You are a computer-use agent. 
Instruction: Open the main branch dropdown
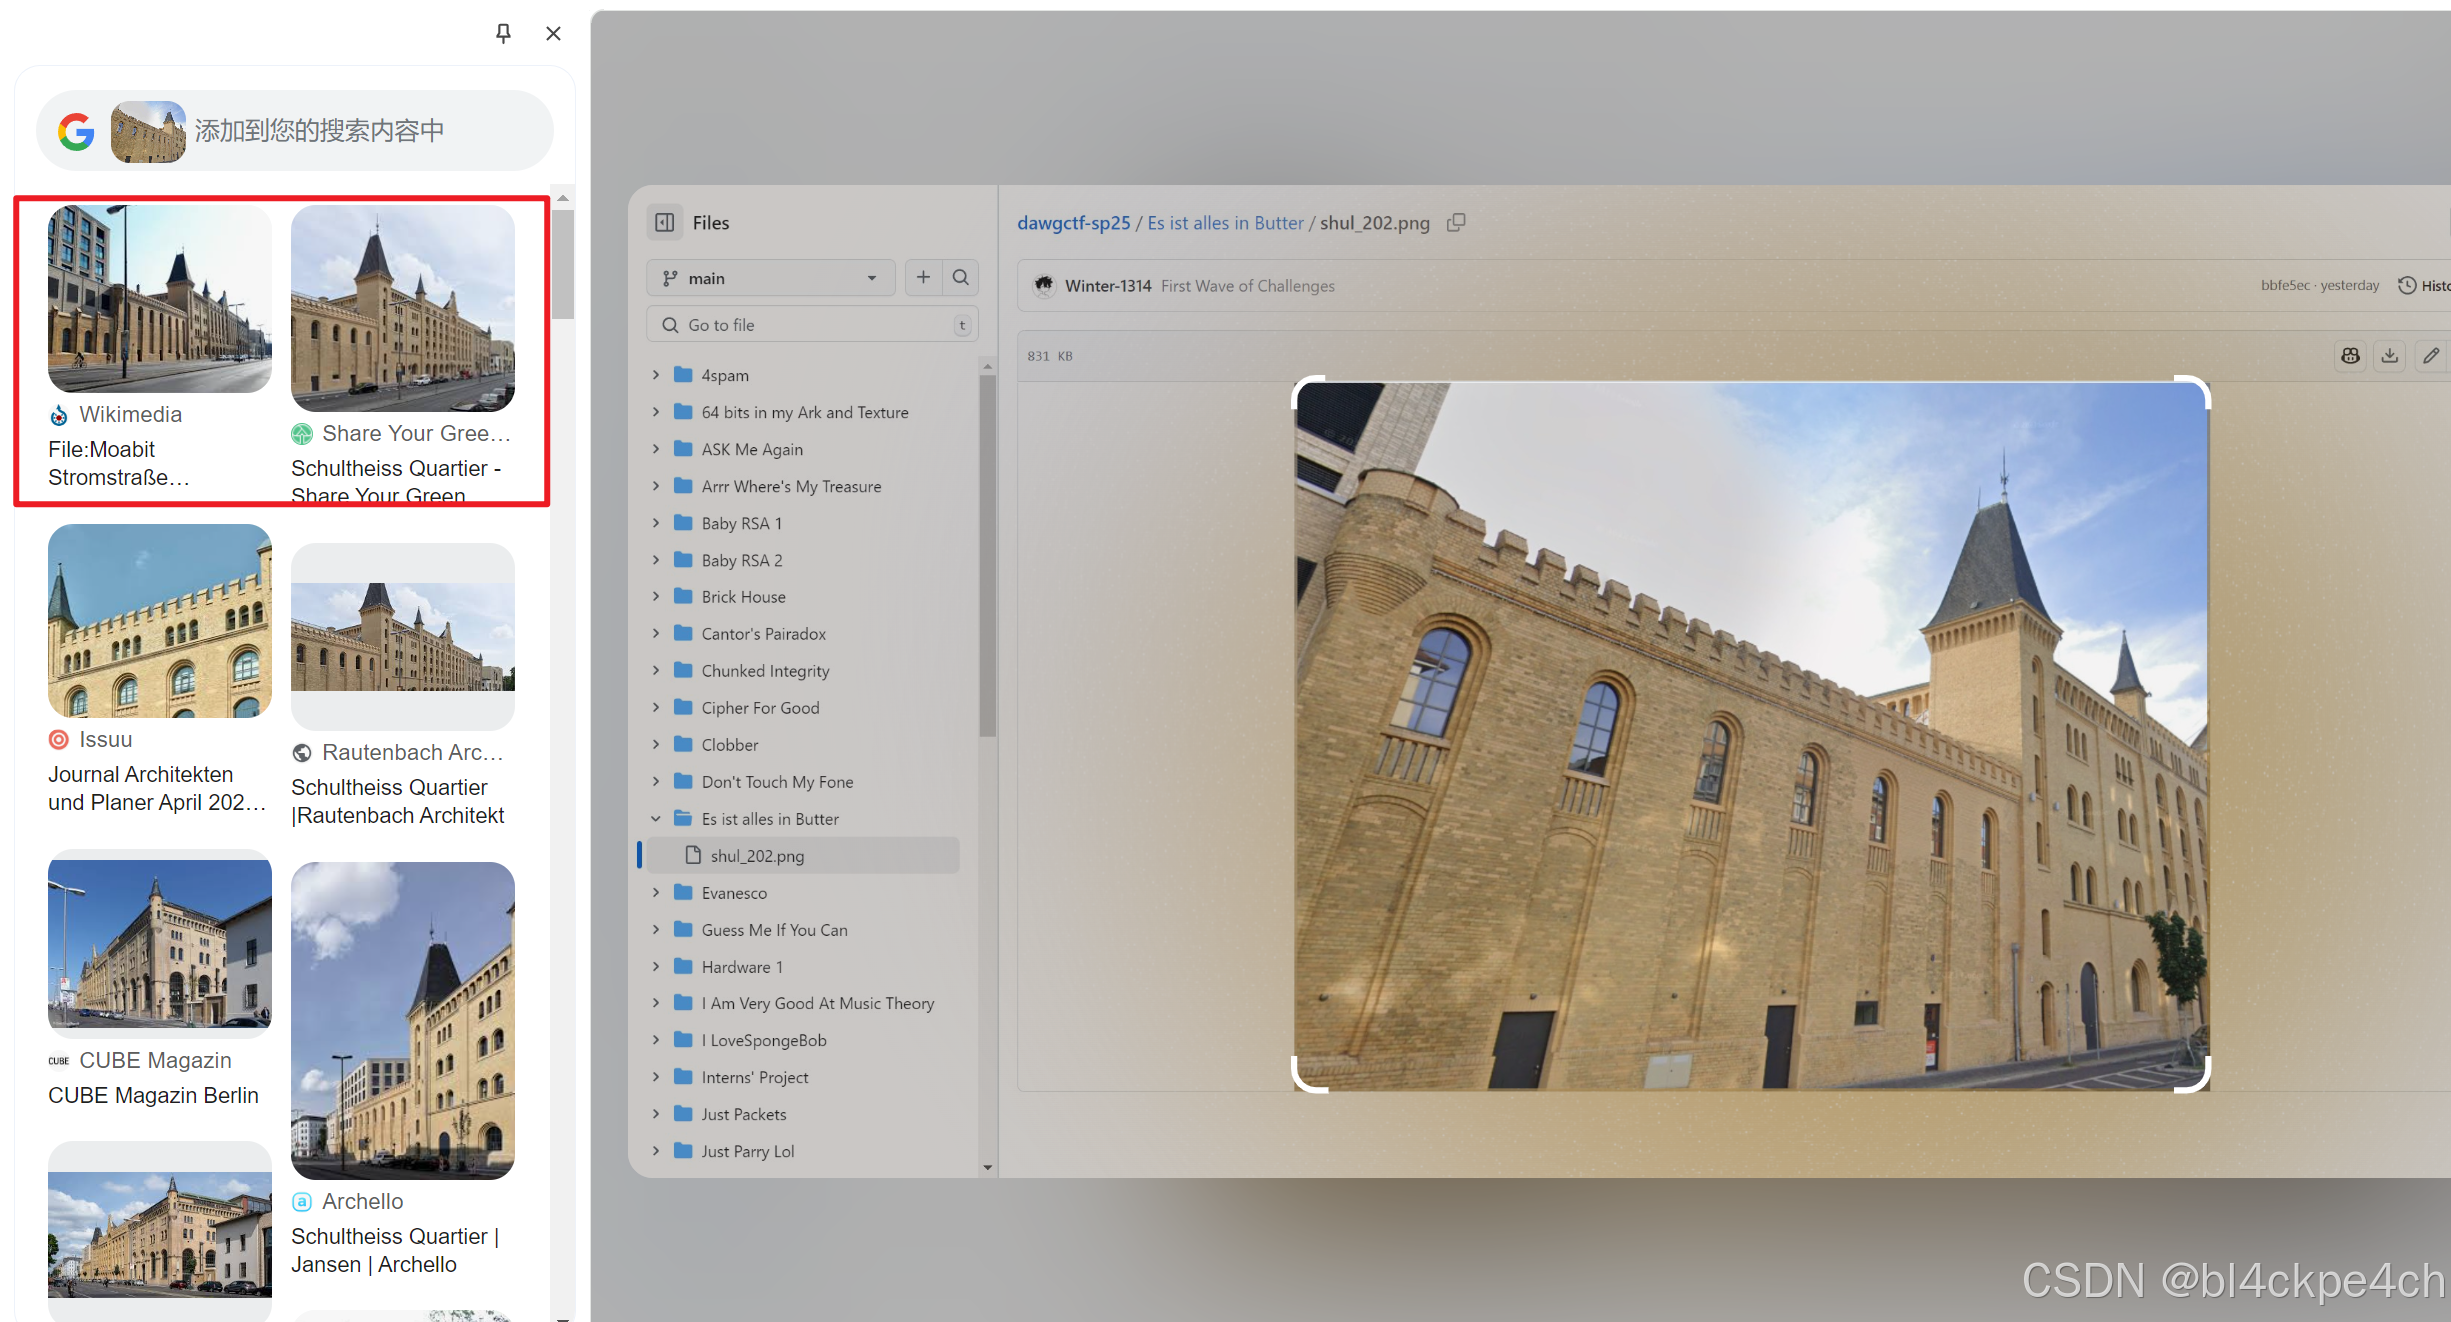coord(770,278)
